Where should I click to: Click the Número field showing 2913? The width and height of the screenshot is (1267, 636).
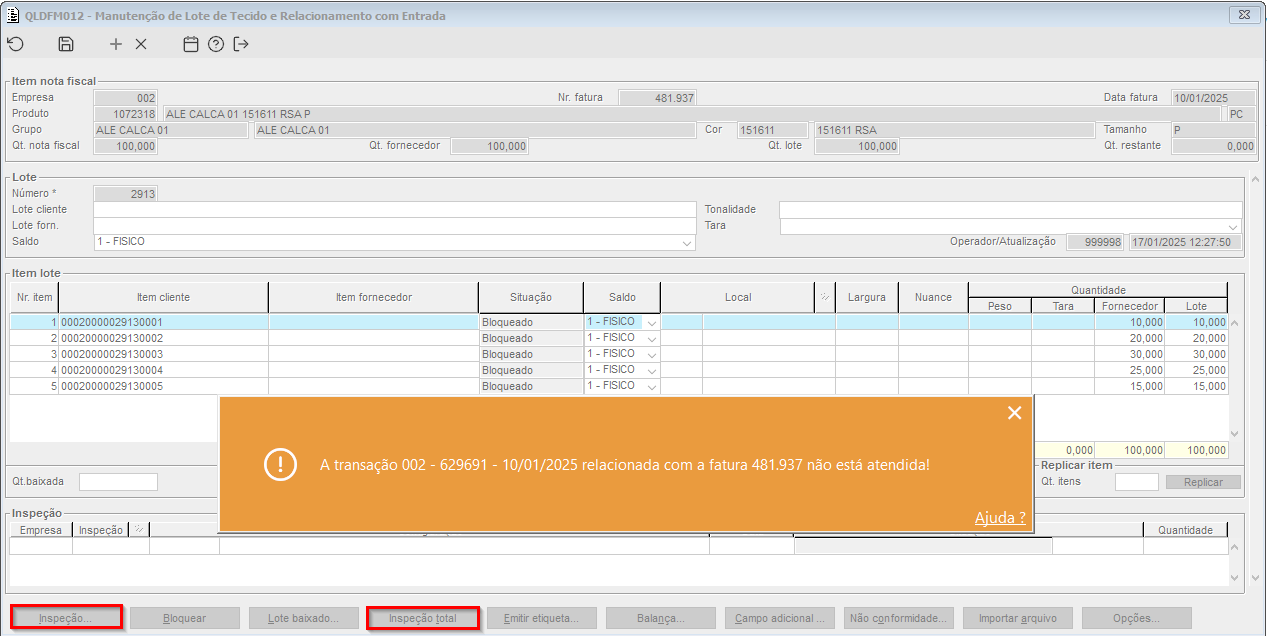125,194
